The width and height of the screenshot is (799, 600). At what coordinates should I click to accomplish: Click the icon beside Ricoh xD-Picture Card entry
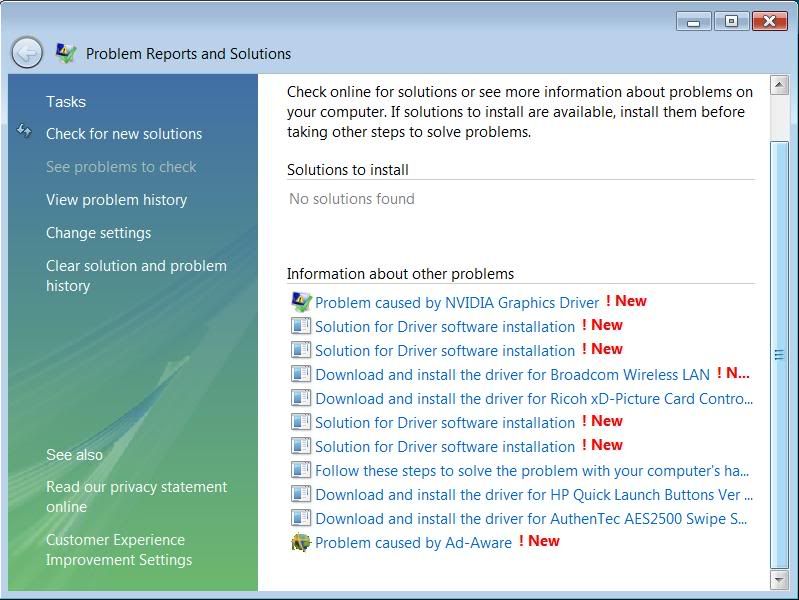tap(301, 398)
